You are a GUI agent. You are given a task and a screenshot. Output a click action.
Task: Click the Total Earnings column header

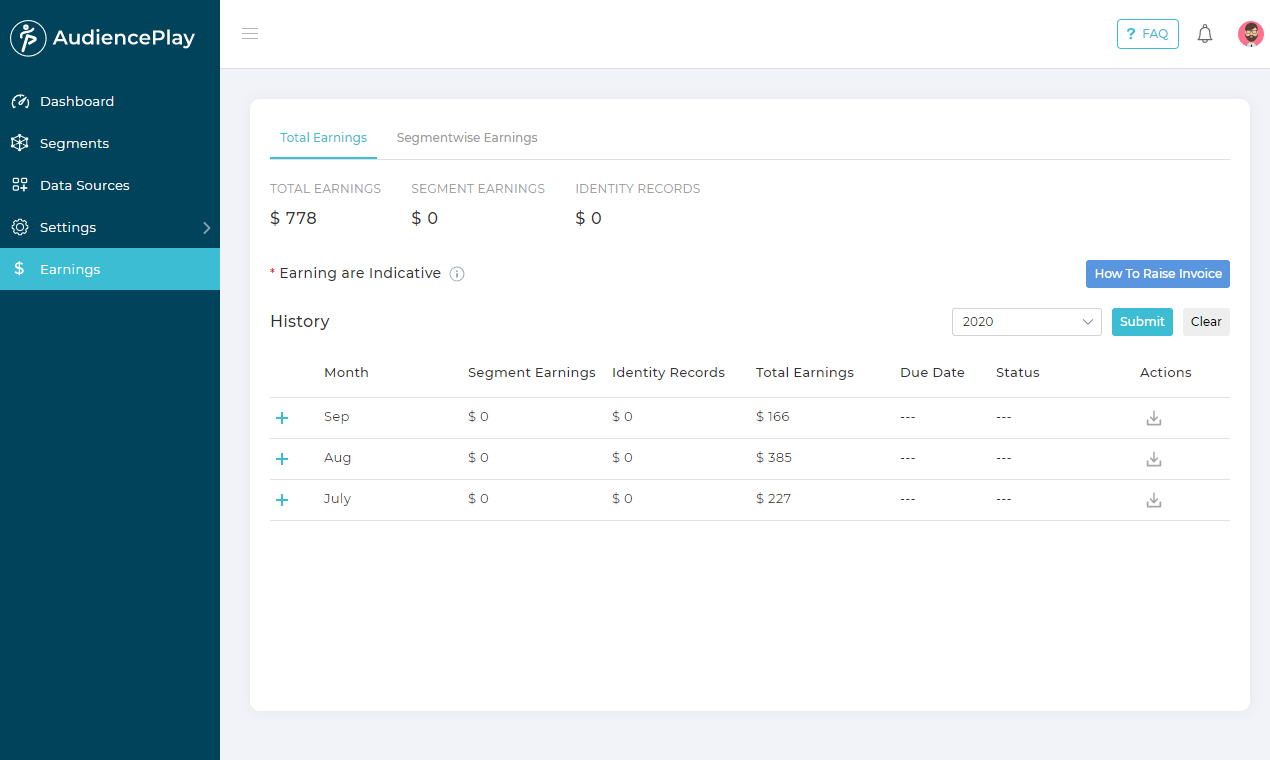805,373
